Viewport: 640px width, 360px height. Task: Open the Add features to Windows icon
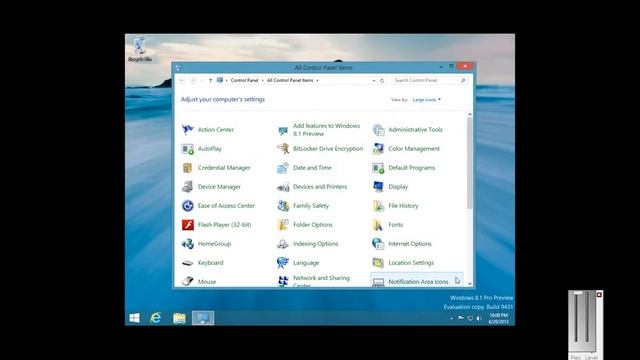(283, 130)
